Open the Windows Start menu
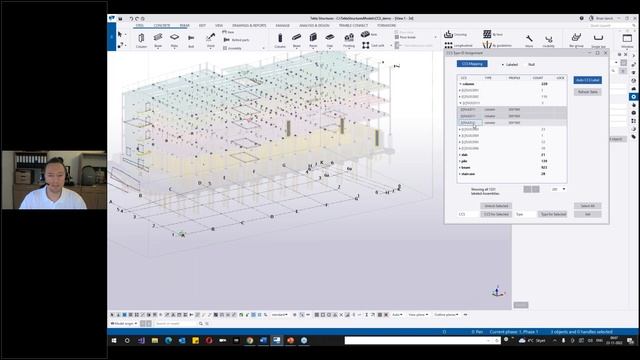 (x=114, y=340)
